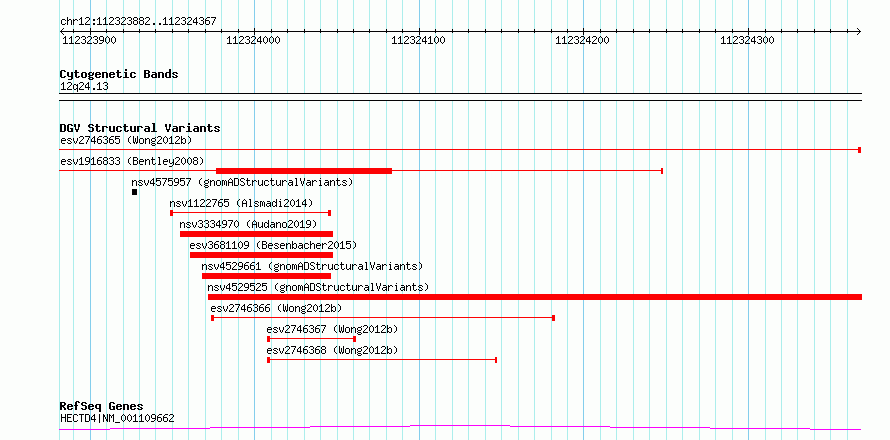Click the black 12q24.13 cytogenetic band bar
Image resolution: width=890 pixels, height=440 pixels.
[460, 97]
